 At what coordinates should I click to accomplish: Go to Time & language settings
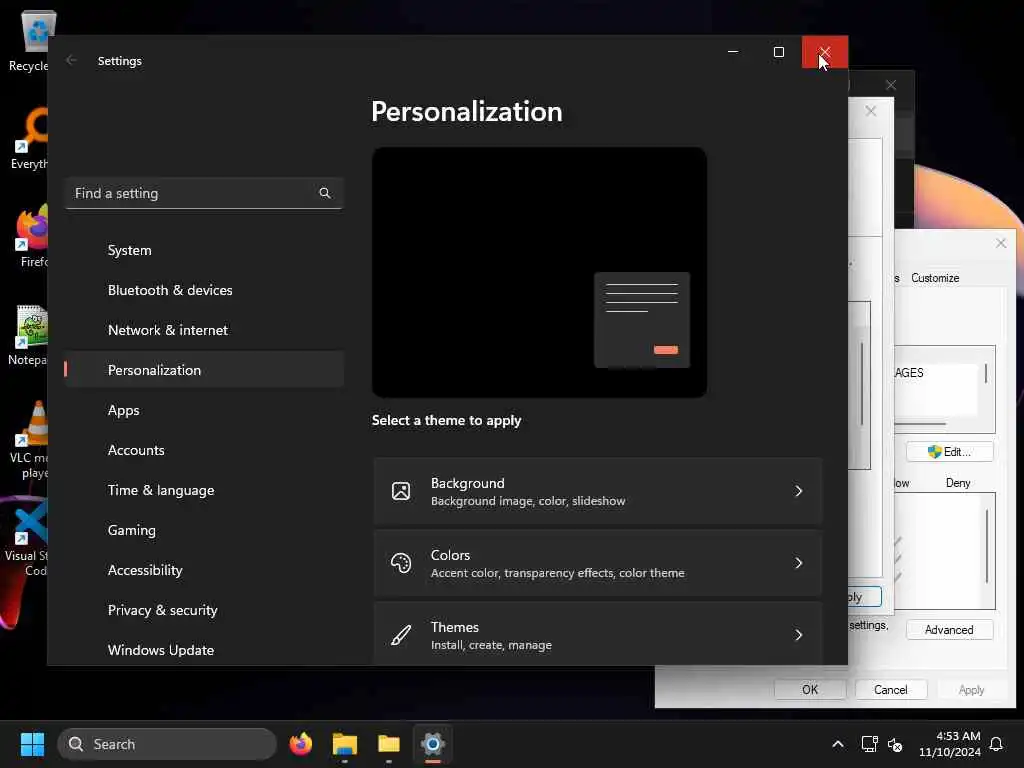click(x=204, y=490)
